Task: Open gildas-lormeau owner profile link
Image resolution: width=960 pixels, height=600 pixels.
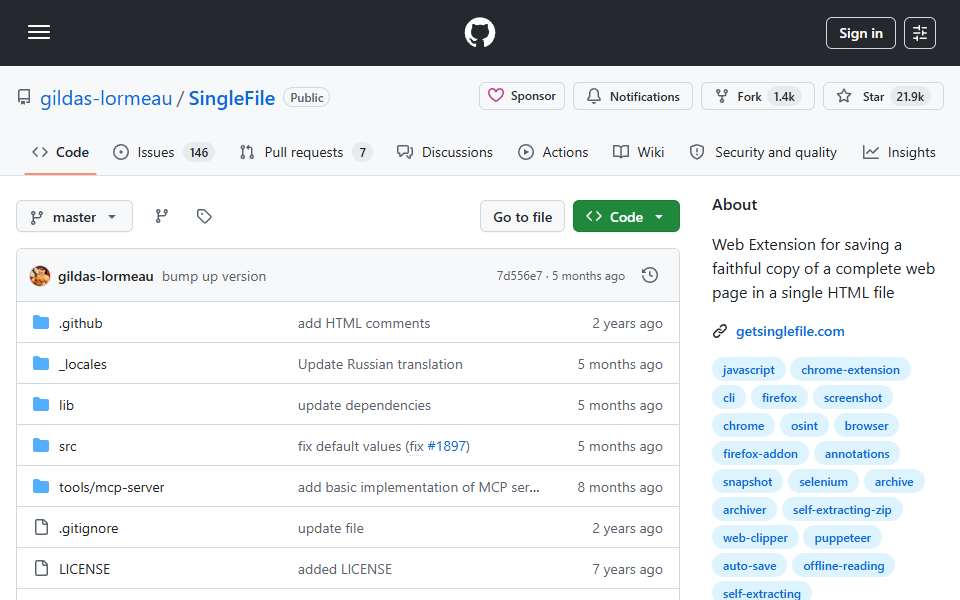Action: pyautogui.click(x=106, y=98)
